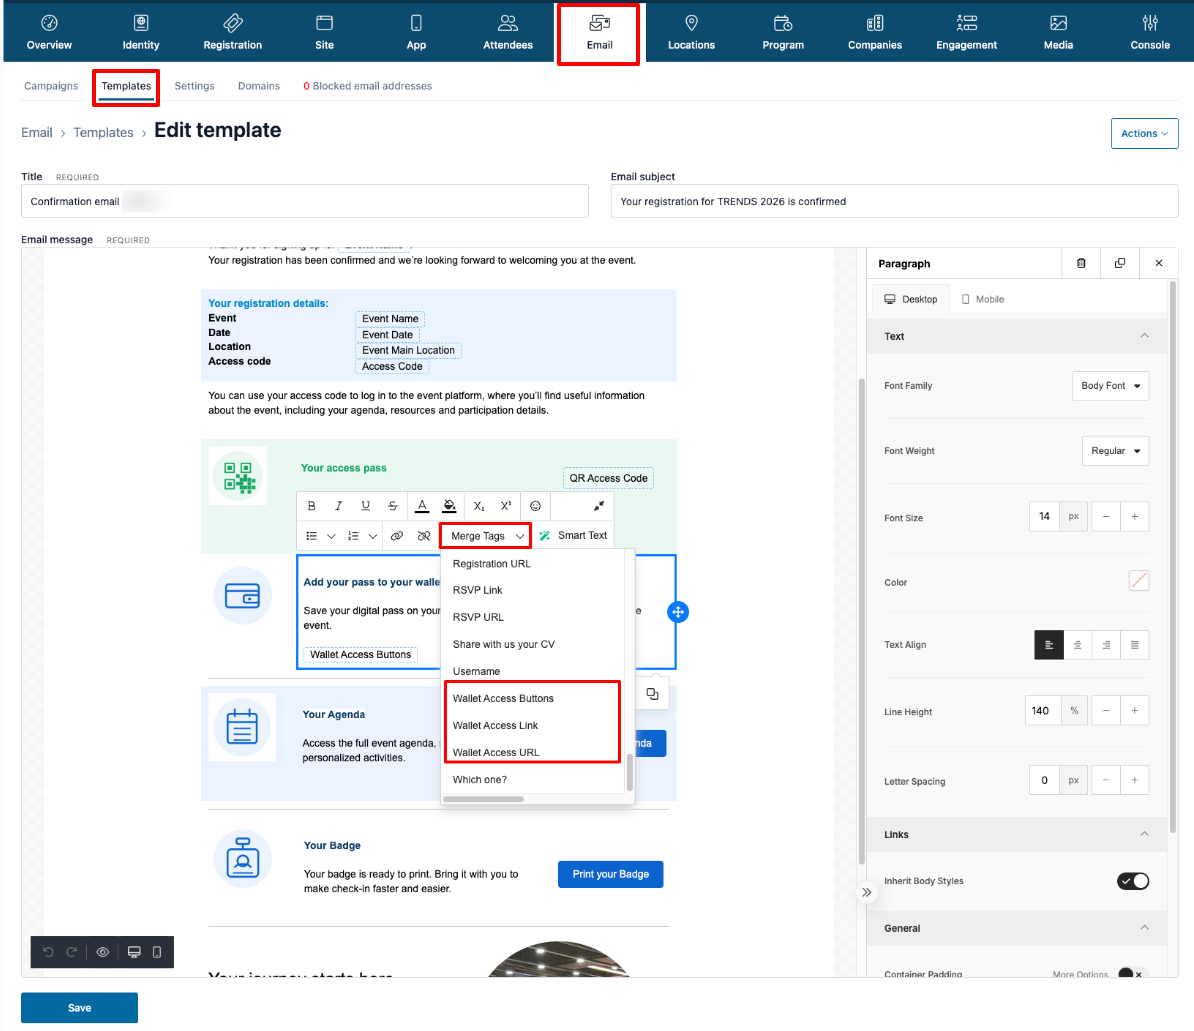Open the numbered list style dropdown arrow
The width and height of the screenshot is (1194, 1031).
click(x=372, y=536)
